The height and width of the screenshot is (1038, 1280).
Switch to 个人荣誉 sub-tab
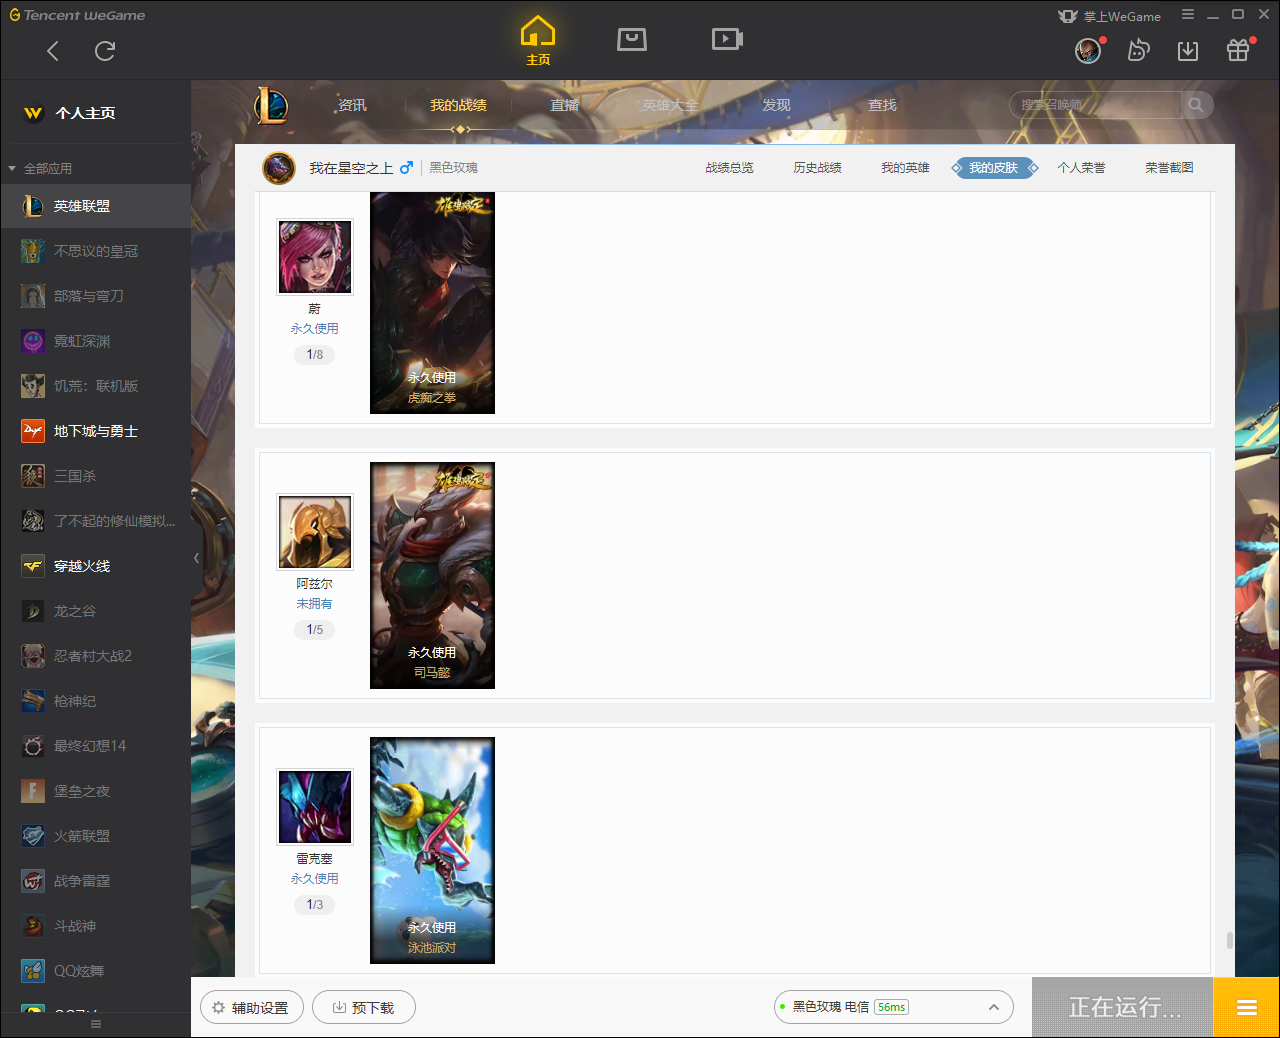coord(1081,168)
